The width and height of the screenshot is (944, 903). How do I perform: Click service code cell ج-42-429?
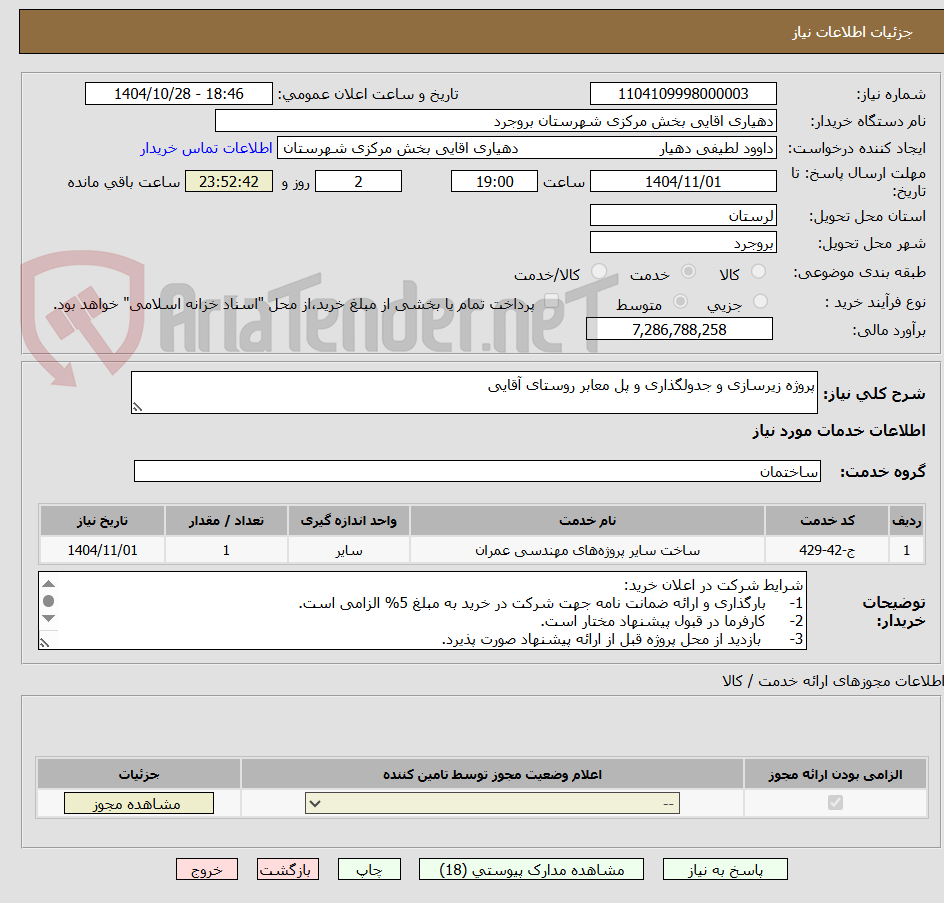[827, 550]
